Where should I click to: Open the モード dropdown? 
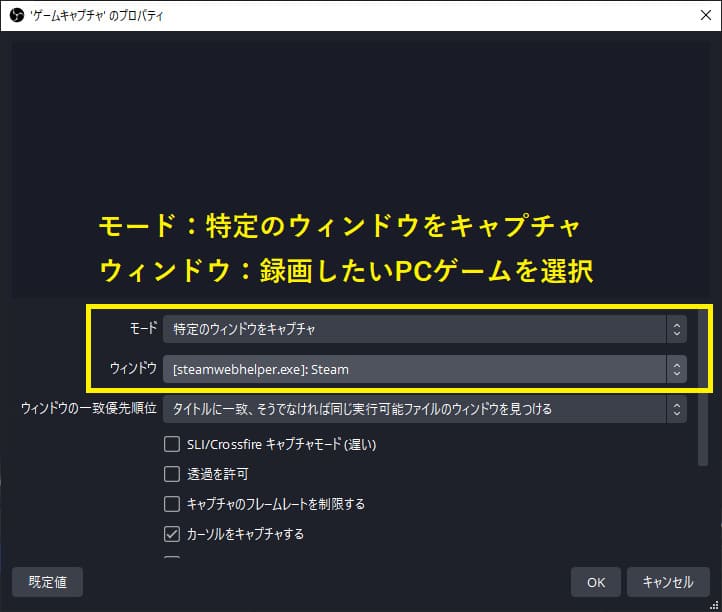[x=425, y=329]
